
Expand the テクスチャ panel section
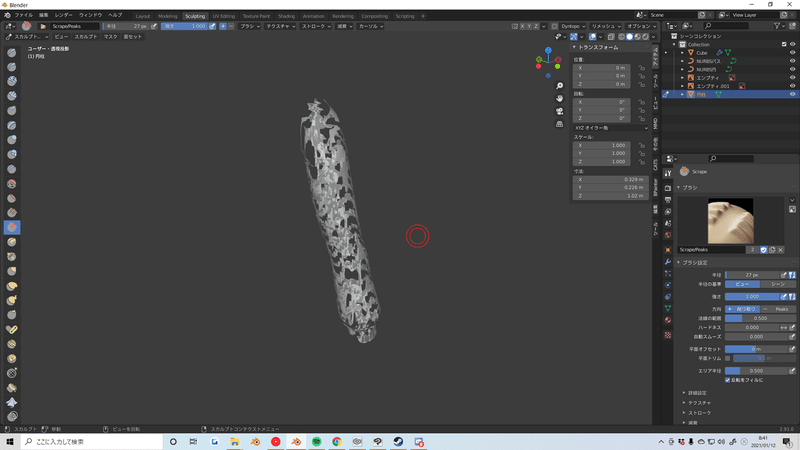pos(699,403)
